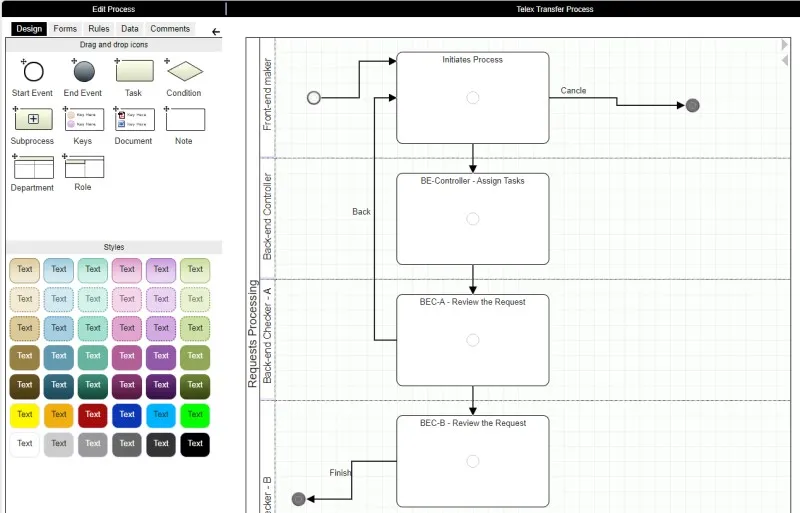Image resolution: width=800 pixels, height=513 pixels.
Task: Click the Finish arrow label
Action: click(340, 473)
